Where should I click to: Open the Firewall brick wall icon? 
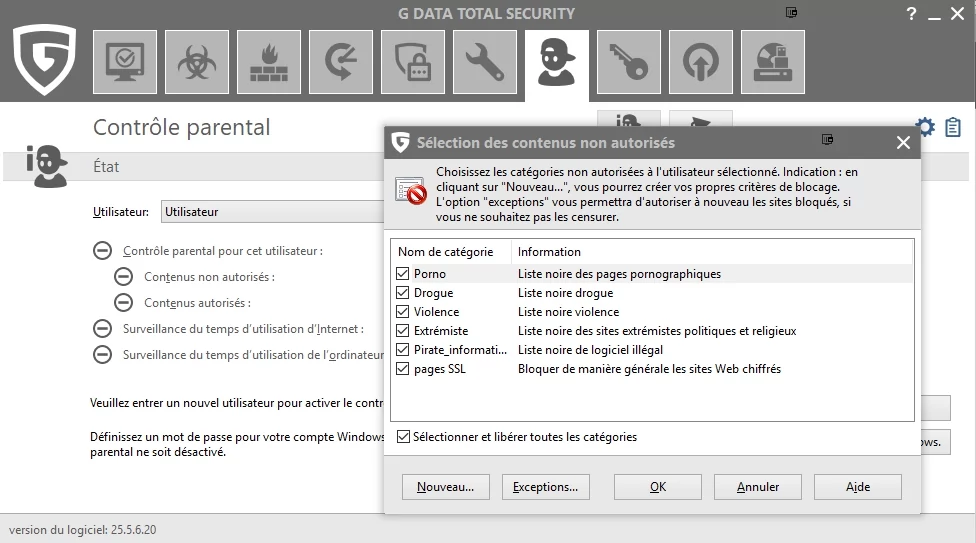[269, 62]
